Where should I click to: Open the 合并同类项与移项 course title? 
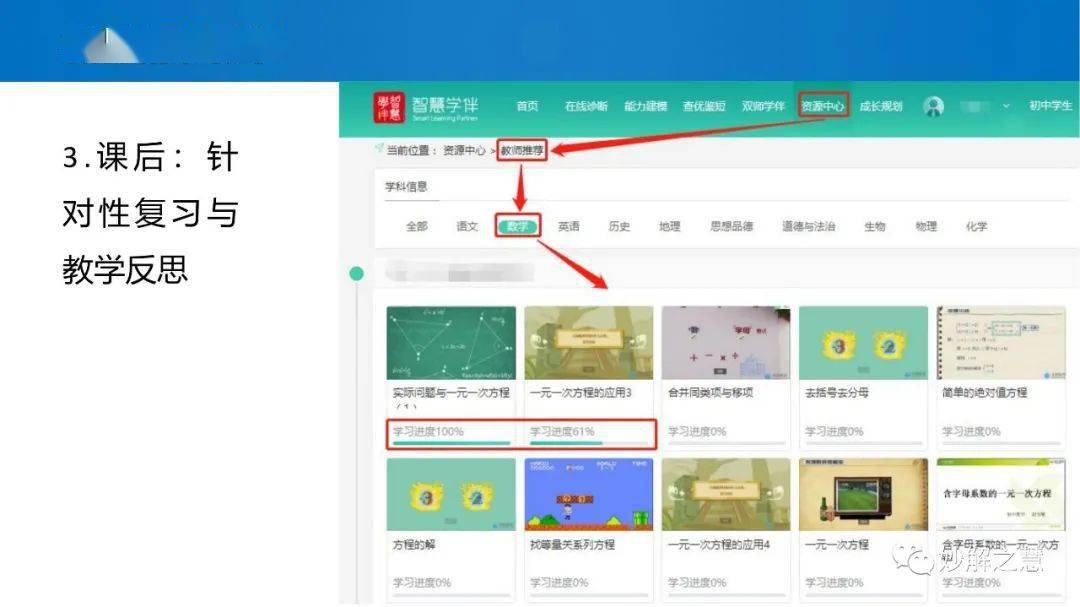tap(710, 393)
